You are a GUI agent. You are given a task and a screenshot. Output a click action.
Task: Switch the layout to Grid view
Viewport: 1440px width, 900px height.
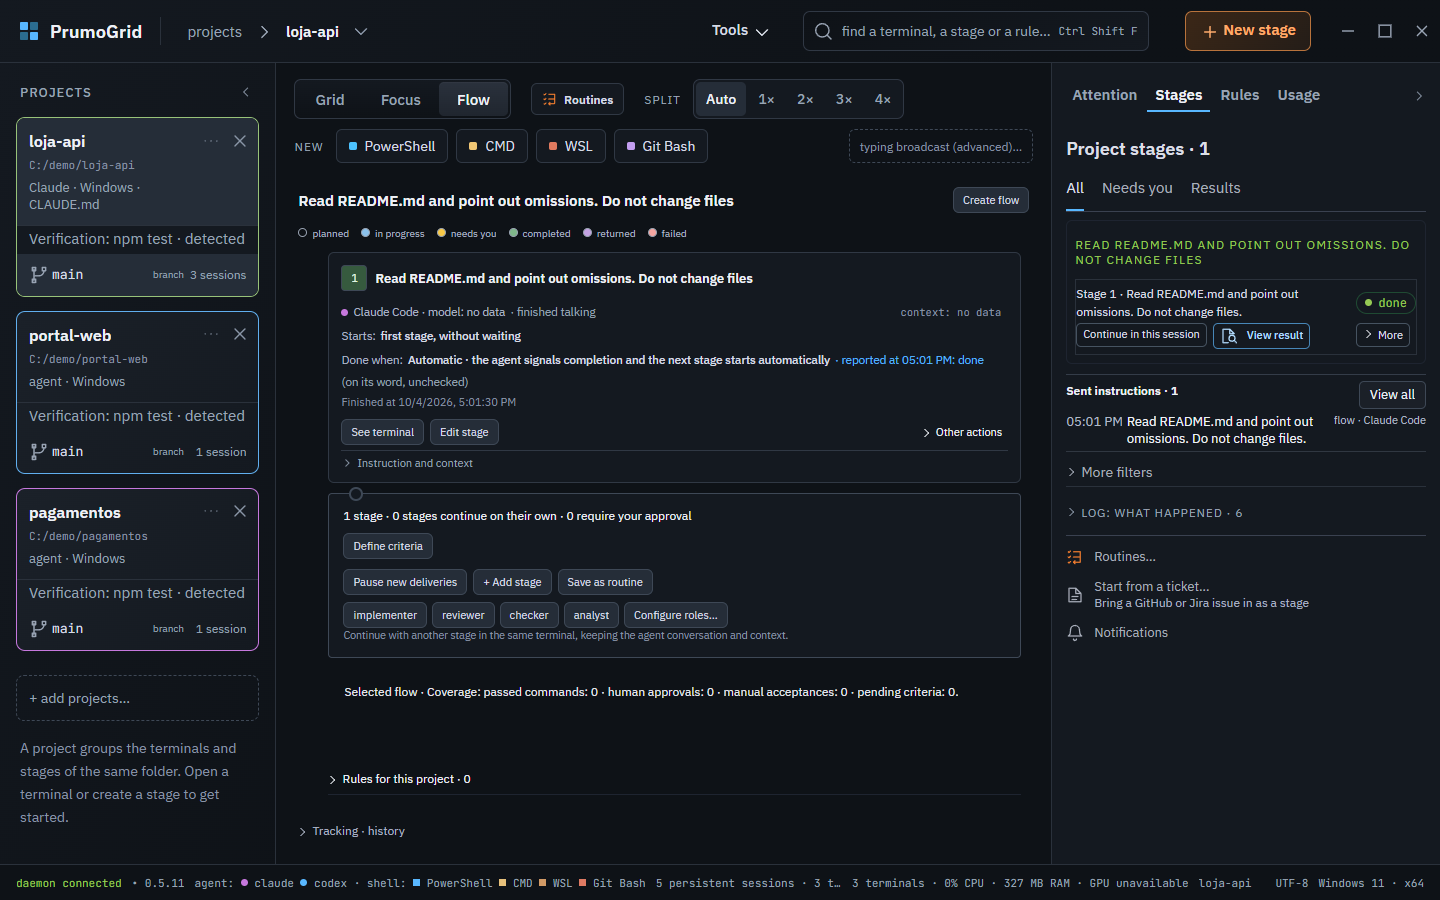(x=330, y=100)
